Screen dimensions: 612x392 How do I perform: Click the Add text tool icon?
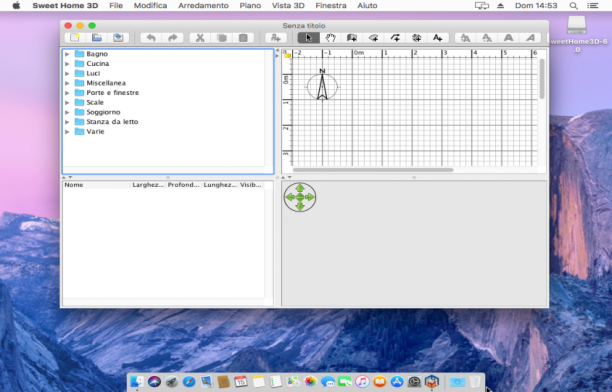[x=438, y=38]
